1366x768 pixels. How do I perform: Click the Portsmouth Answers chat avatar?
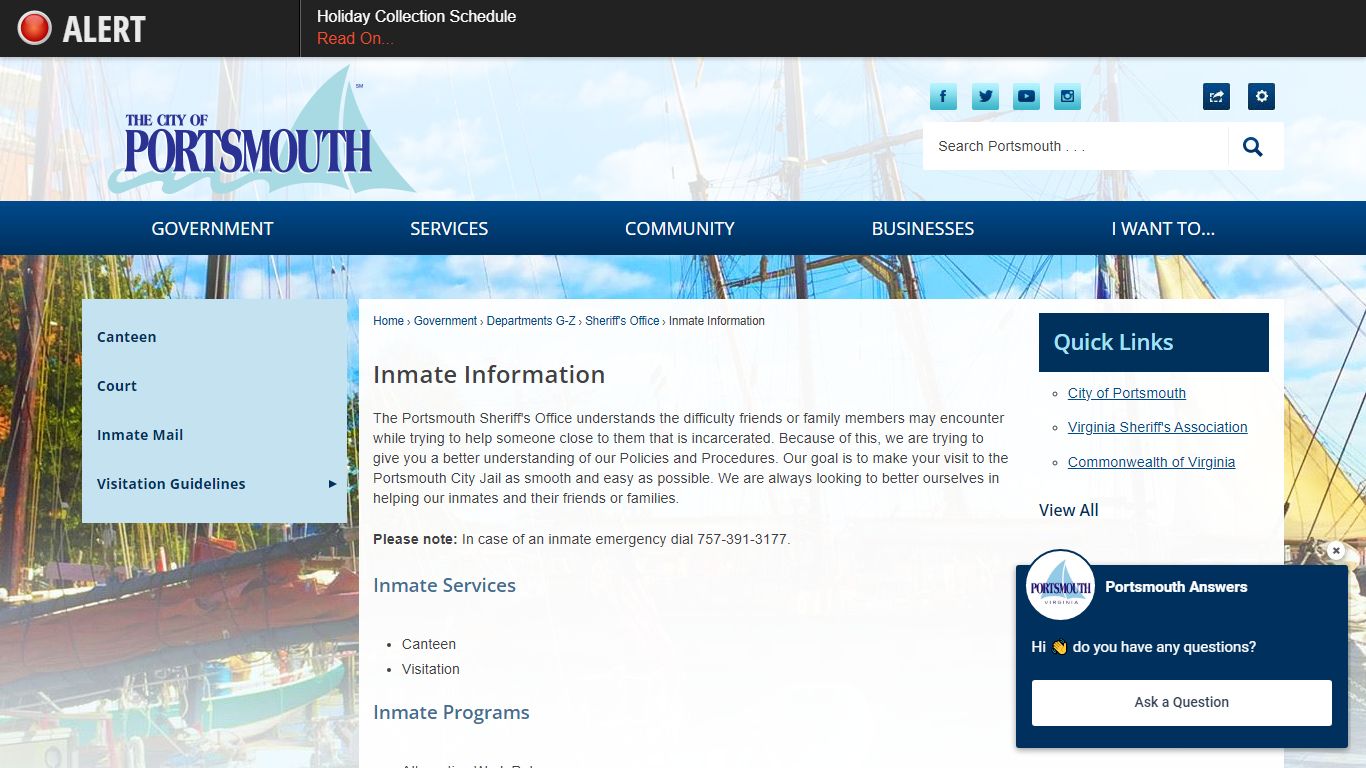point(1060,589)
